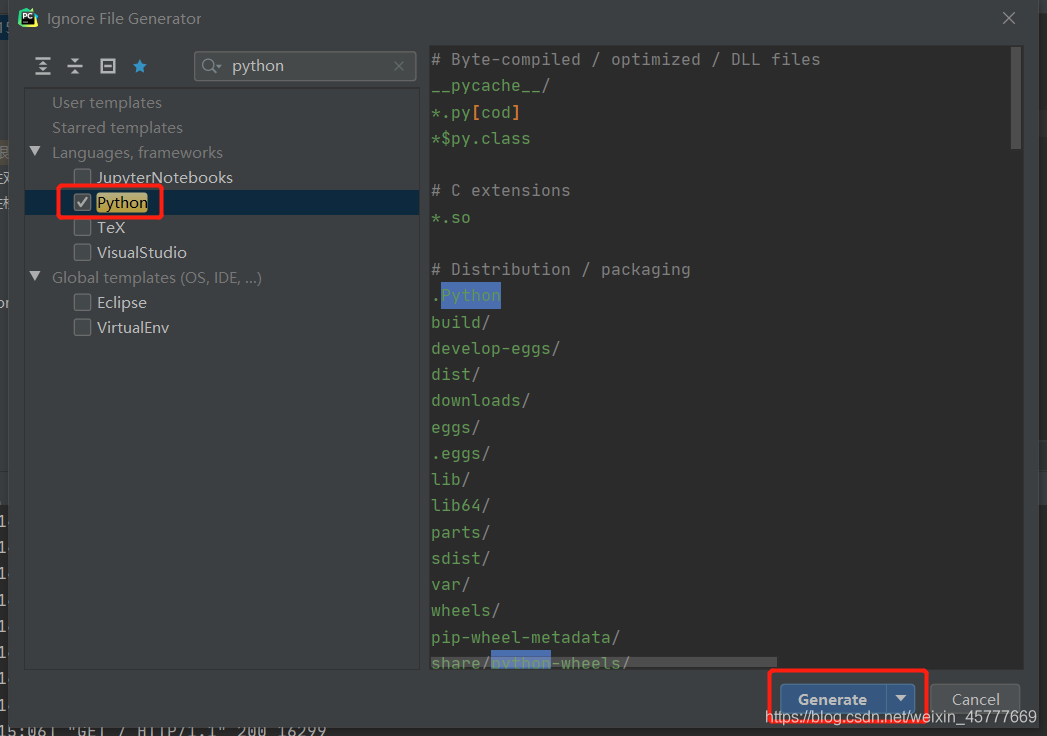The height and width of the screenshot is (736, 1047).
Task: Click the Global templates (OS, IDE, ...) label
Action: [157, 278]
